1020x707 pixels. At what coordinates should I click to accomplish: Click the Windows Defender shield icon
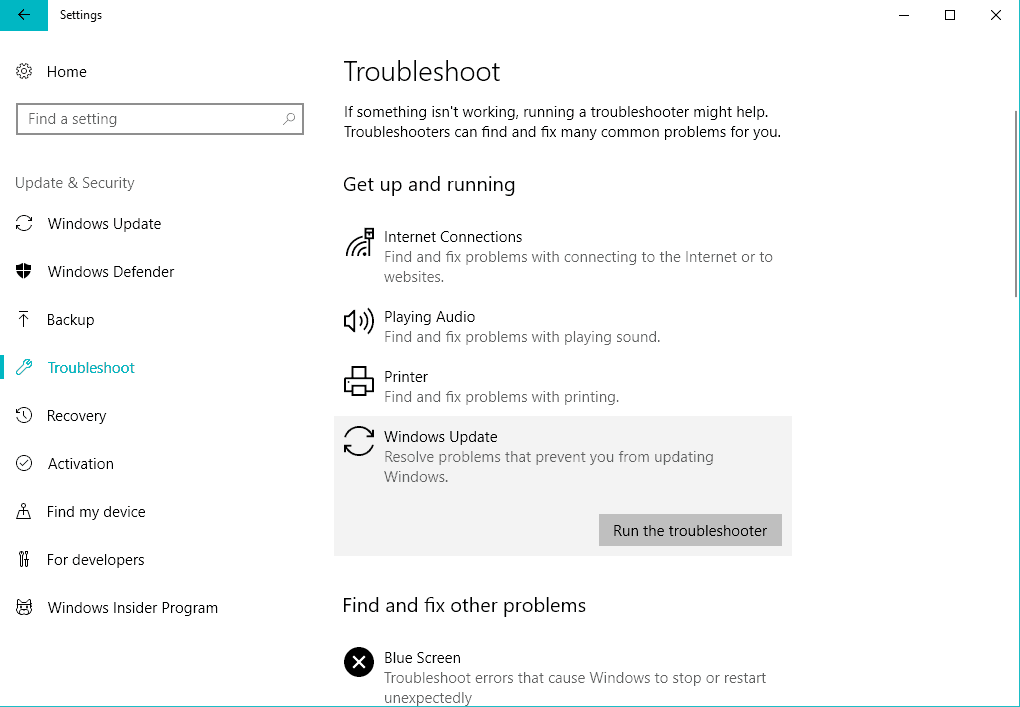point(24,272)
